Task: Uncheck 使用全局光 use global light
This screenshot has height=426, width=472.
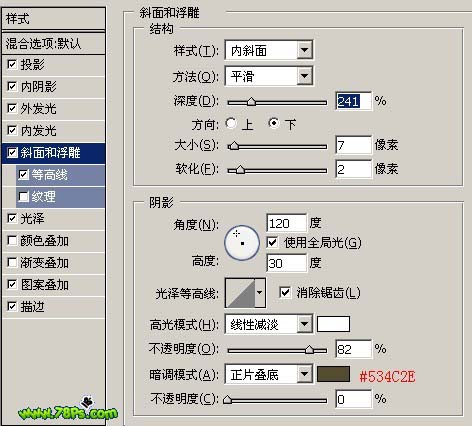Action: pos(272,242)
